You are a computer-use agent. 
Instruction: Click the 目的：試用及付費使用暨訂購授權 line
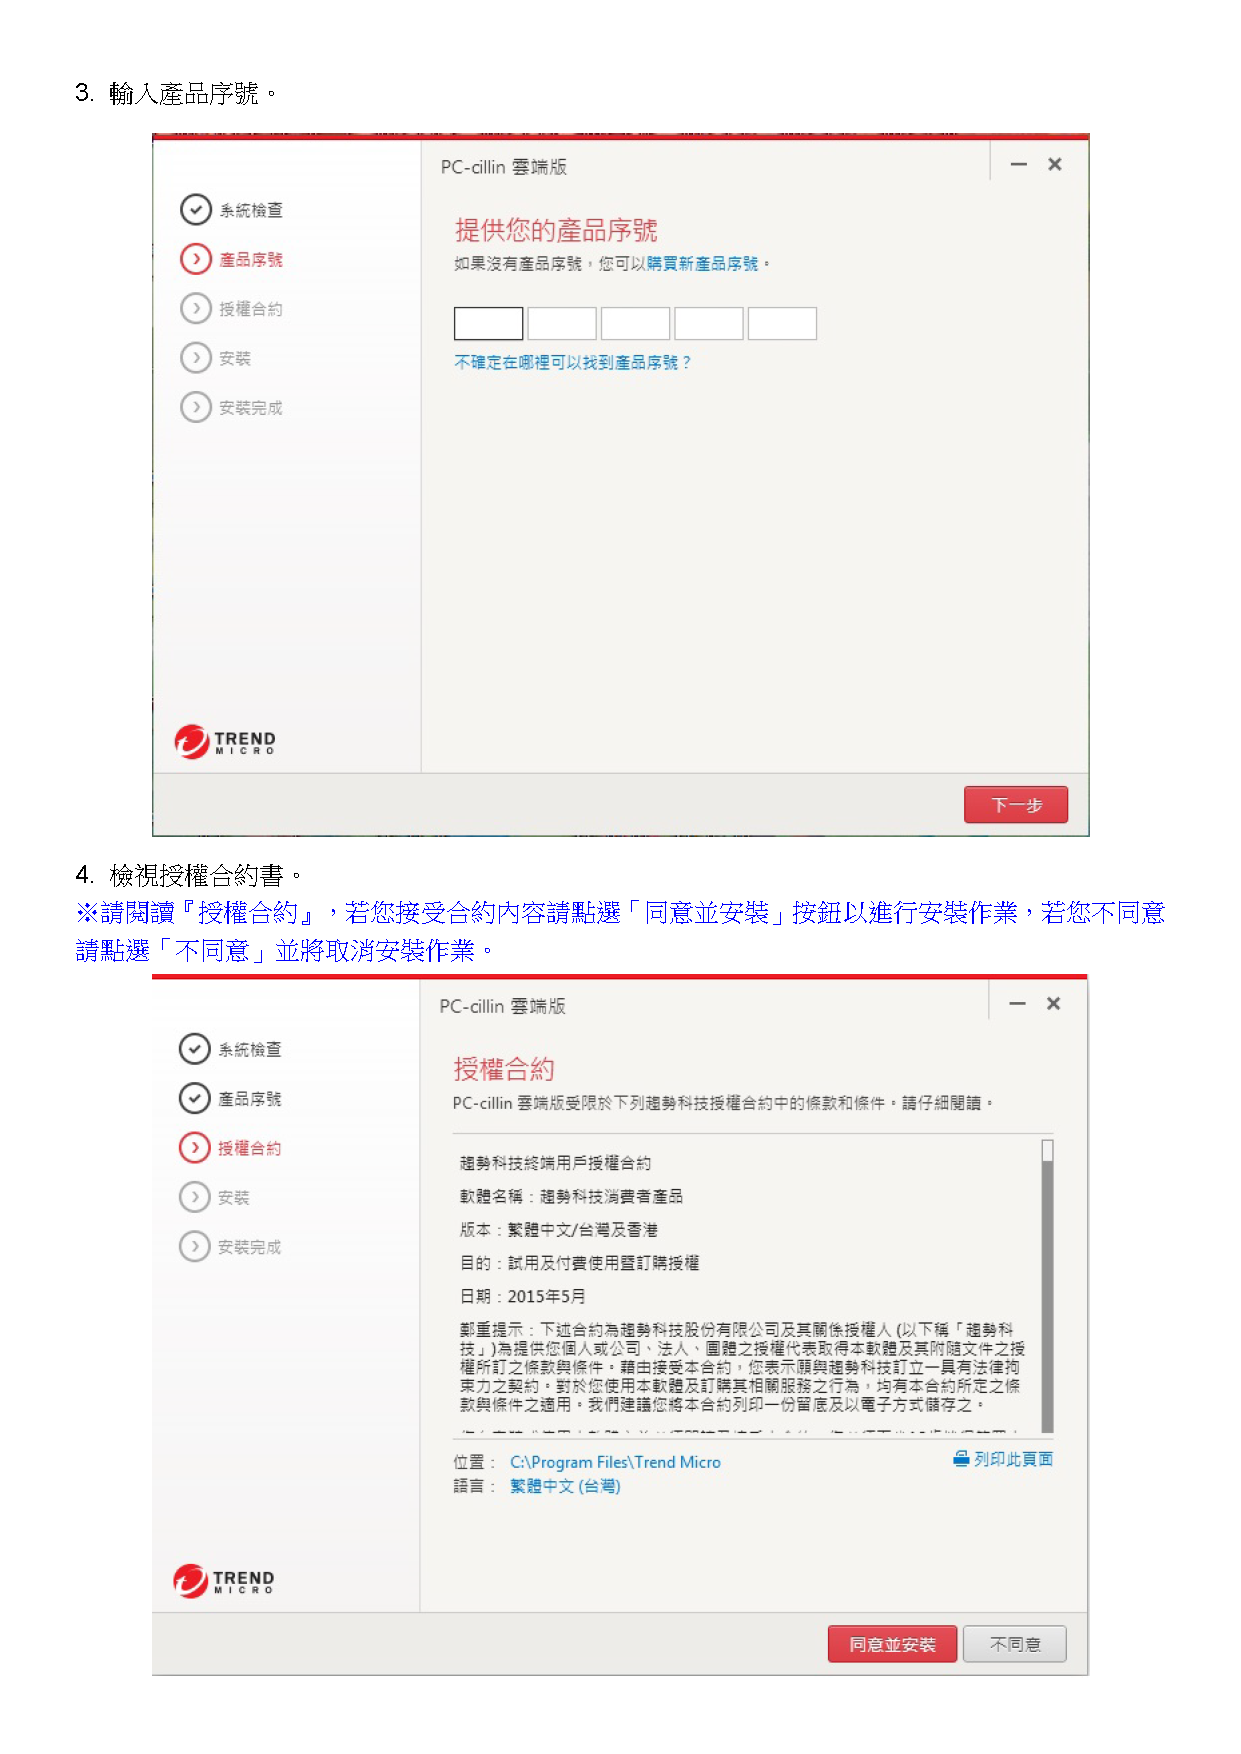coord(580,1263)
